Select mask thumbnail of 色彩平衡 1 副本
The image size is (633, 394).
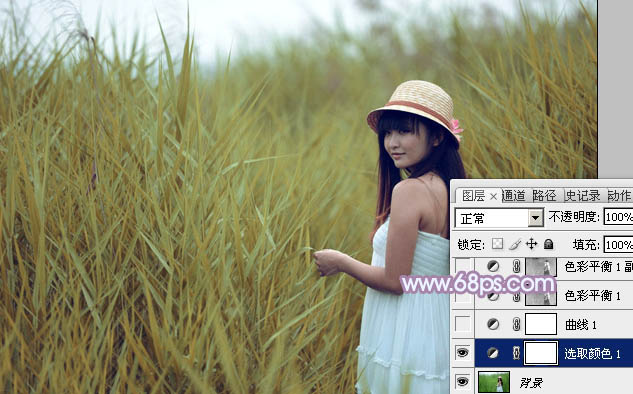[x=541, y=266]
